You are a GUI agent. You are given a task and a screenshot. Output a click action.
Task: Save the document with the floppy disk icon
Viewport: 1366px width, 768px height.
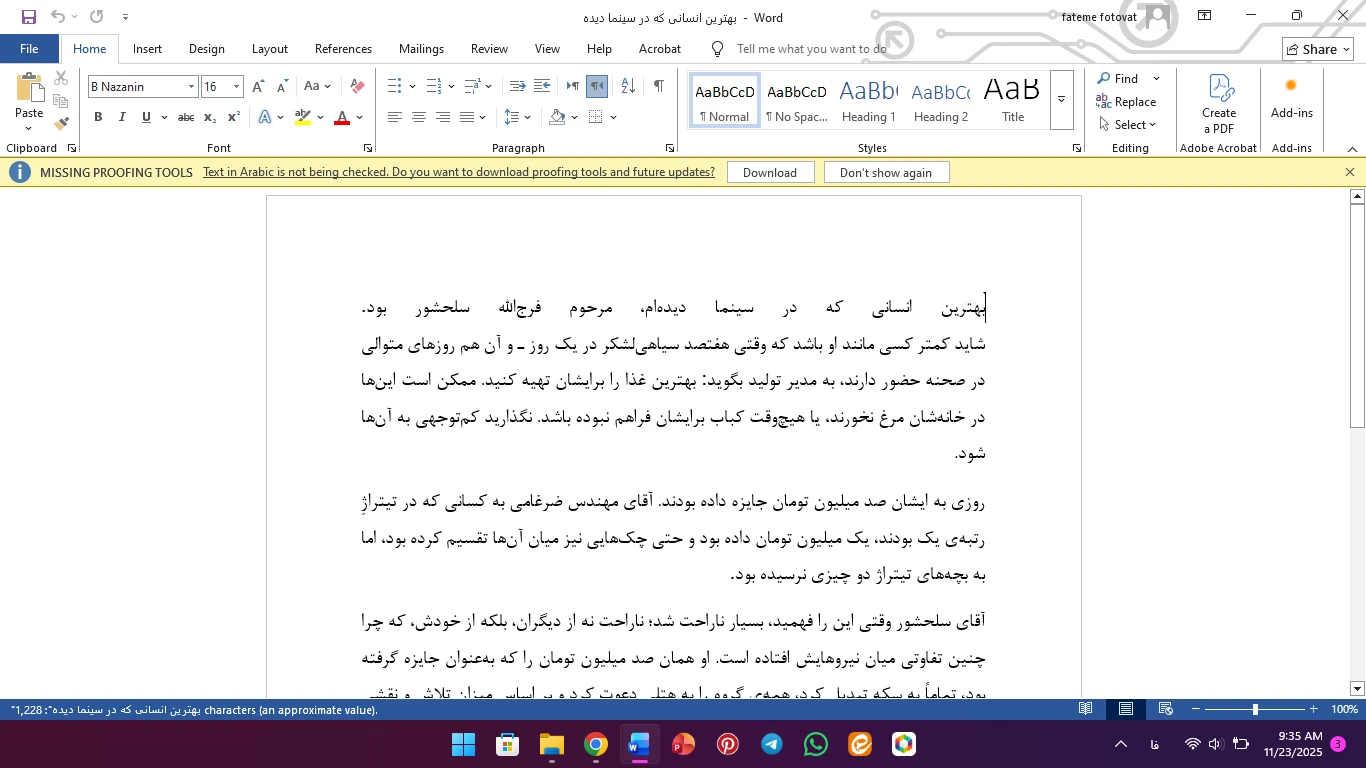(29, 17)
